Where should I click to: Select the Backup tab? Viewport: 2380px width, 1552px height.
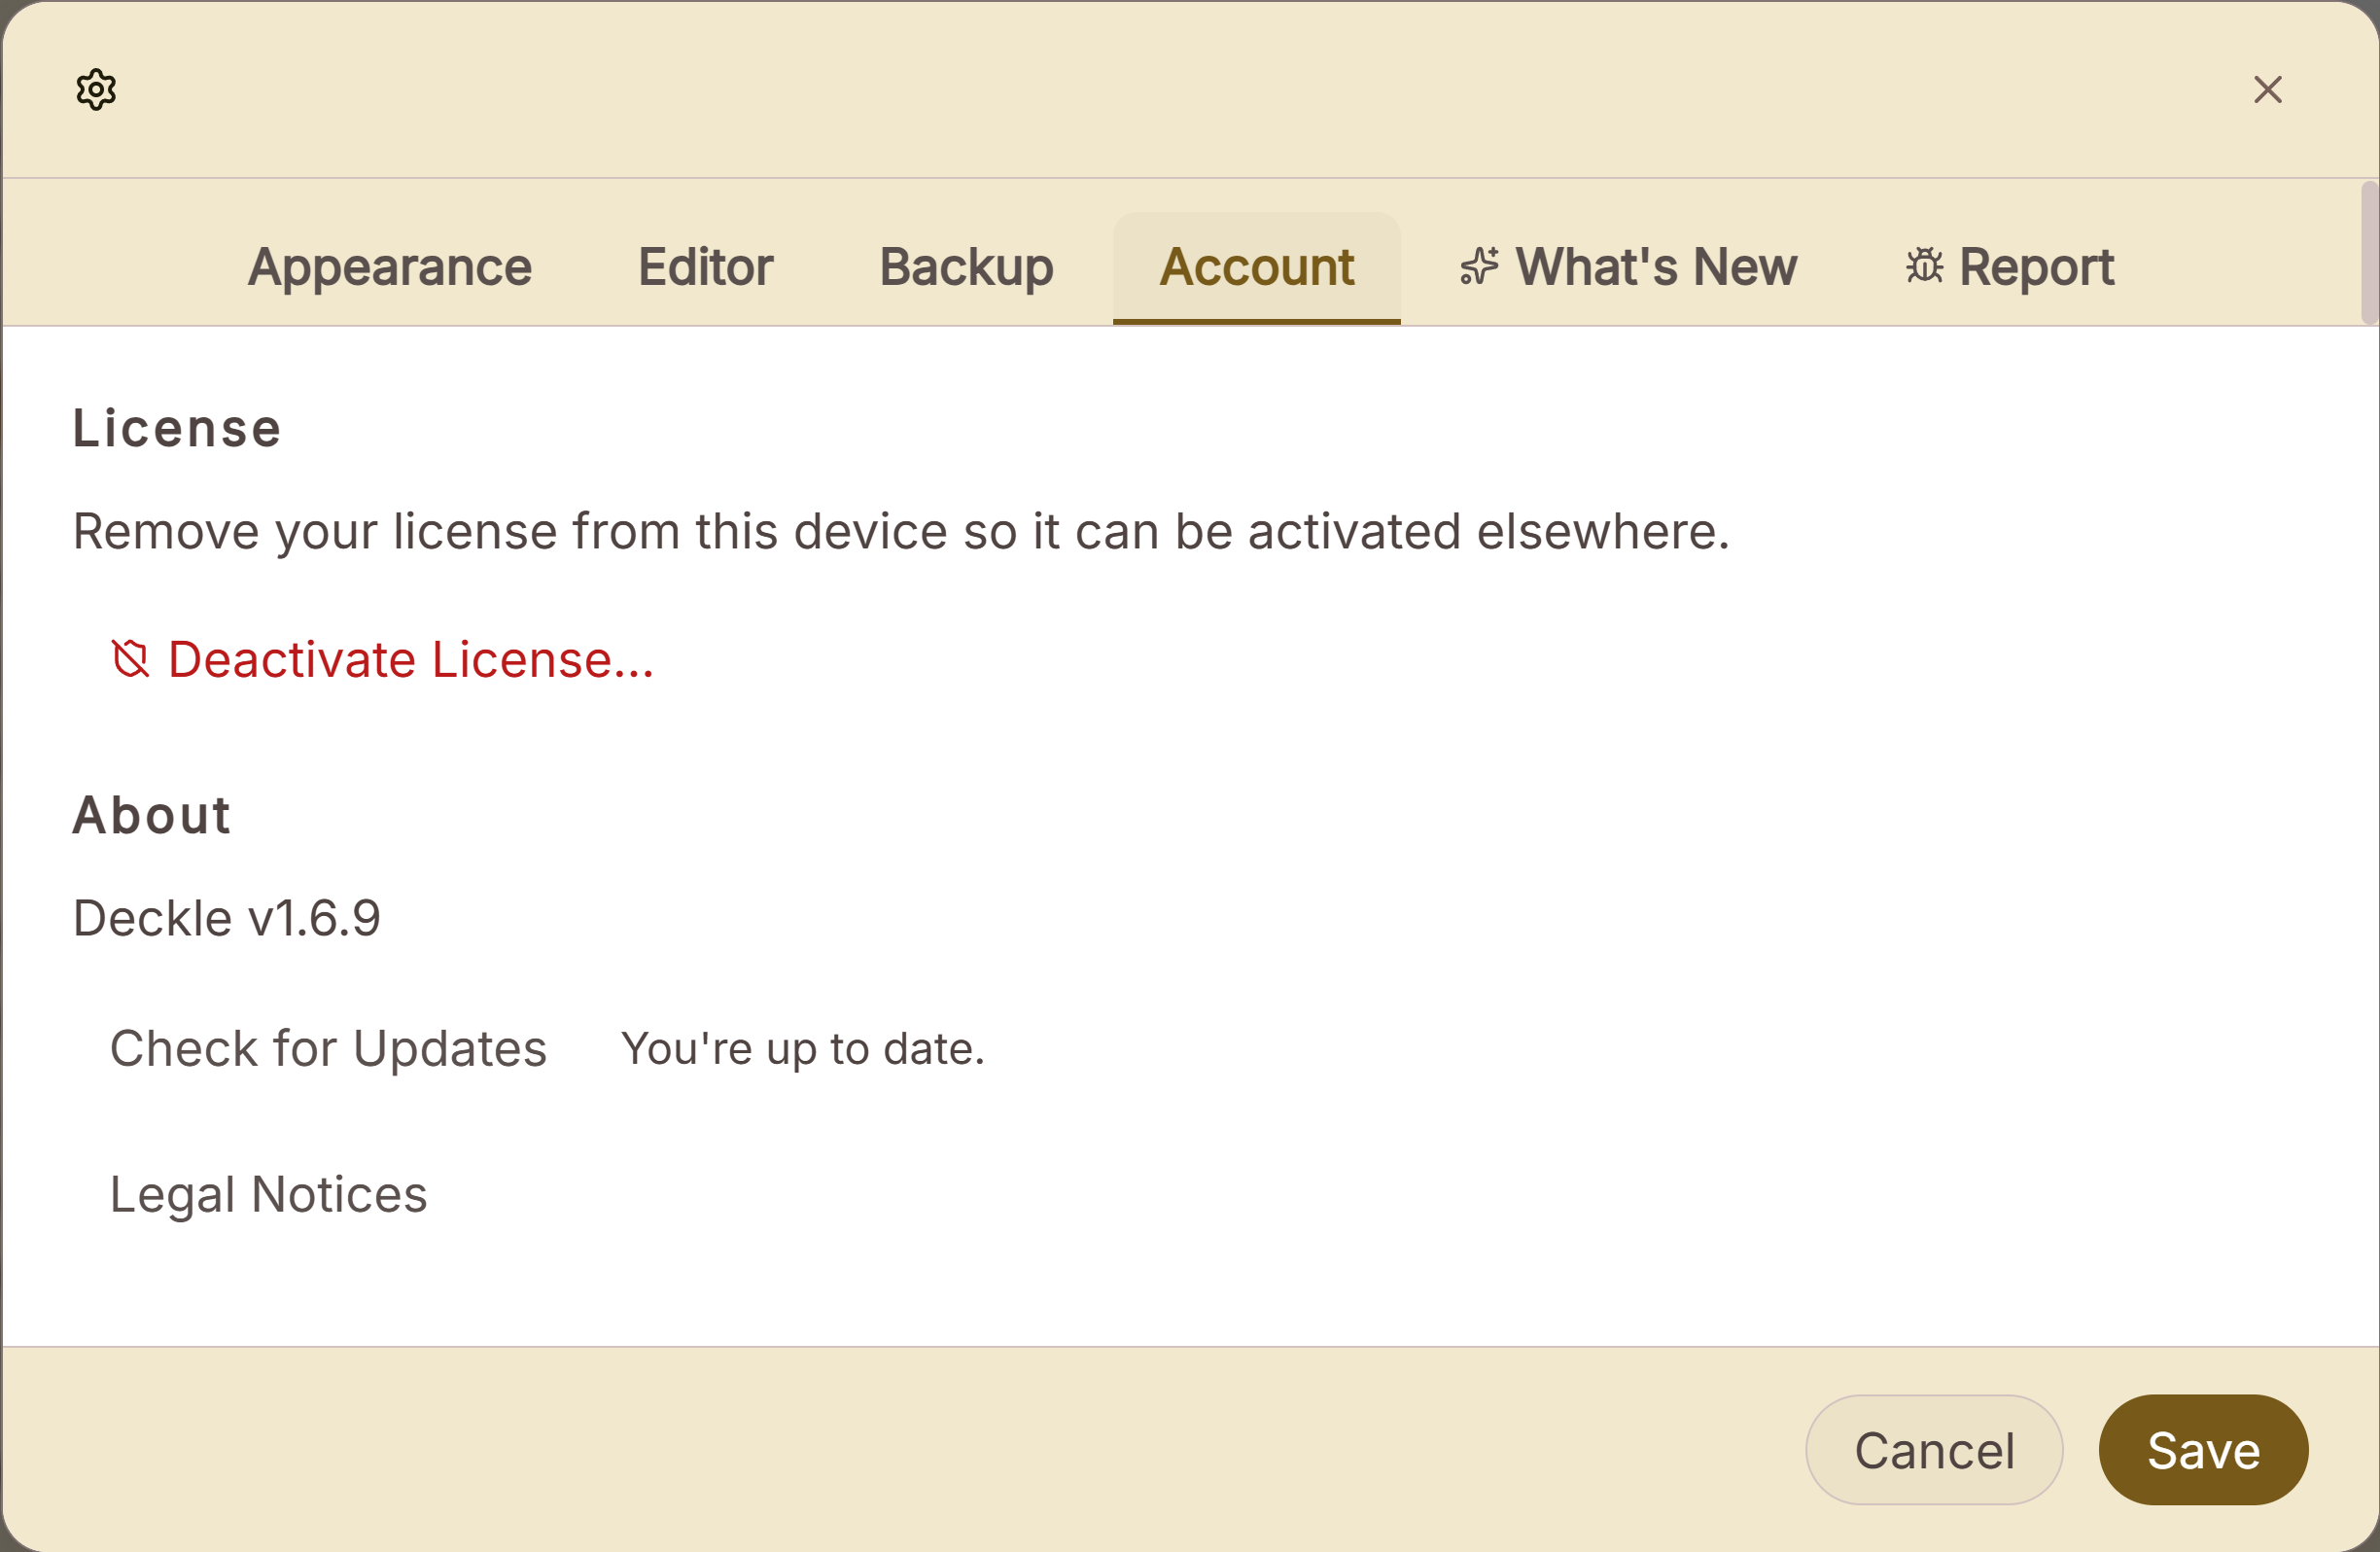[x=966, y=268]
